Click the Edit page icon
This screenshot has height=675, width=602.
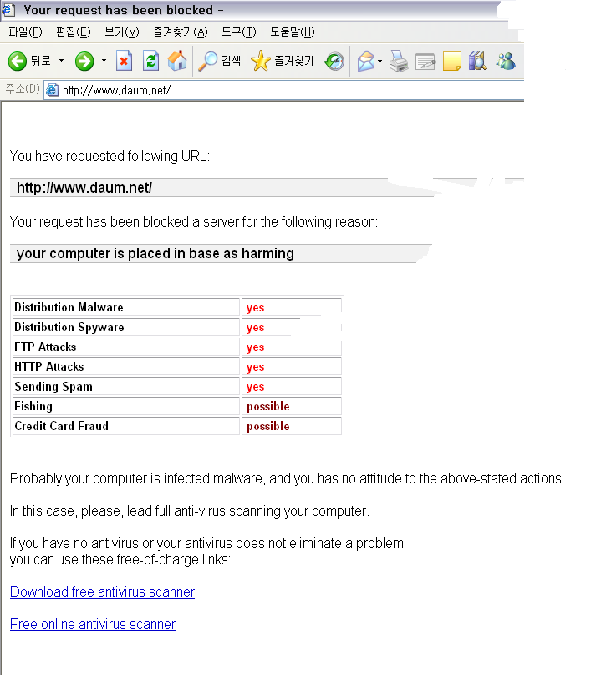[x=425, y=62]
